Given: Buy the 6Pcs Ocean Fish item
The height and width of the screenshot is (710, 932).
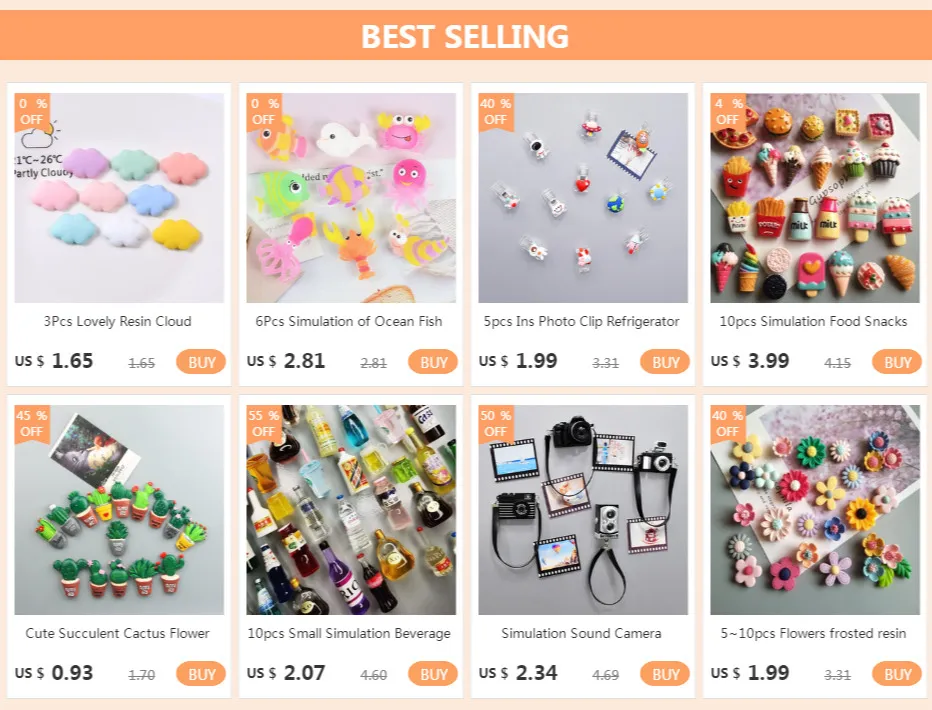Looking at the screenshot, I should (433, 362).
